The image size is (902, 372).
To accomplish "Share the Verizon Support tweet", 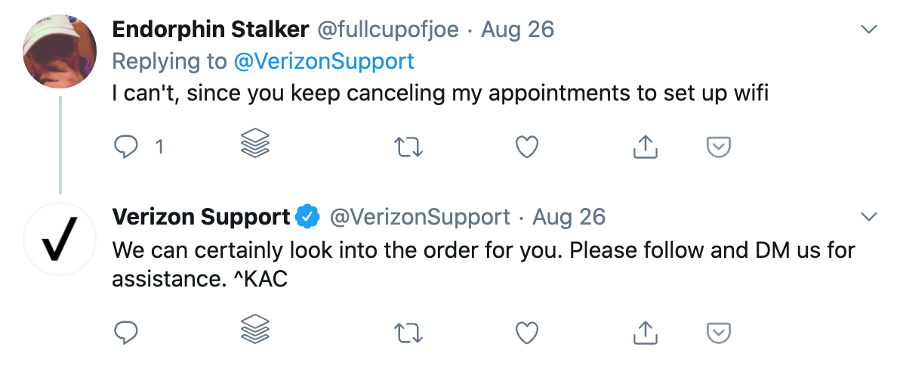I will click(x=645, y=332).
